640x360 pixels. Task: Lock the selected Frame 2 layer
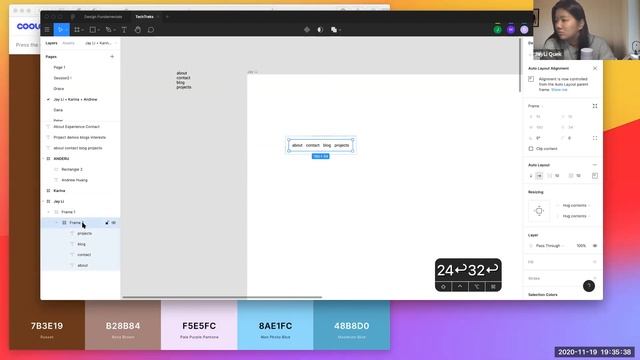point(107,222)
